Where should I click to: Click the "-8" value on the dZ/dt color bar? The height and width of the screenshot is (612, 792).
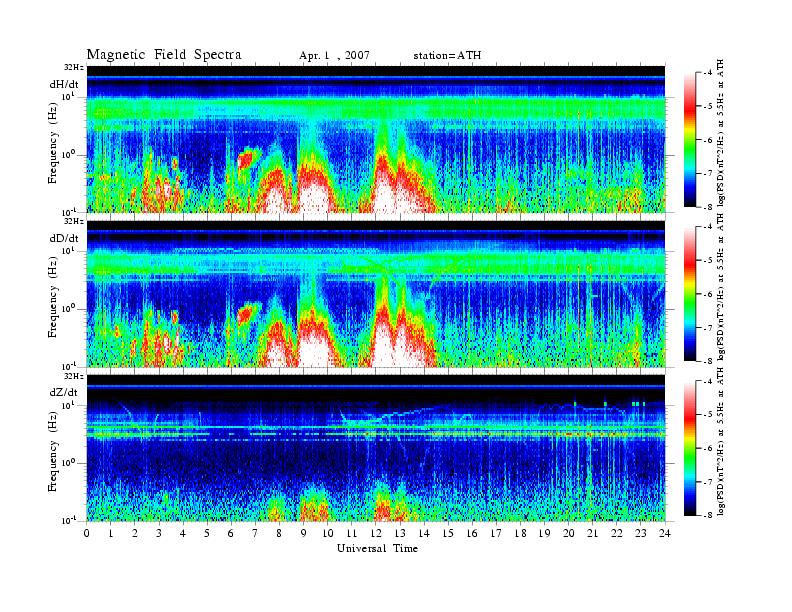[x=707, y=515]
